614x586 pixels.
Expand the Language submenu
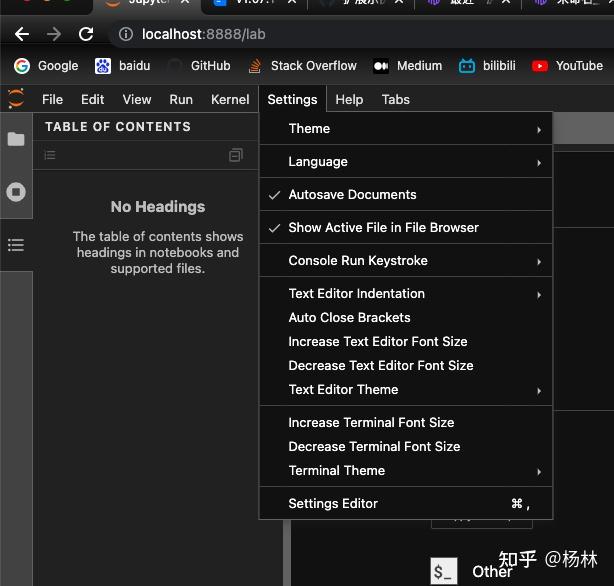(406, 161)
